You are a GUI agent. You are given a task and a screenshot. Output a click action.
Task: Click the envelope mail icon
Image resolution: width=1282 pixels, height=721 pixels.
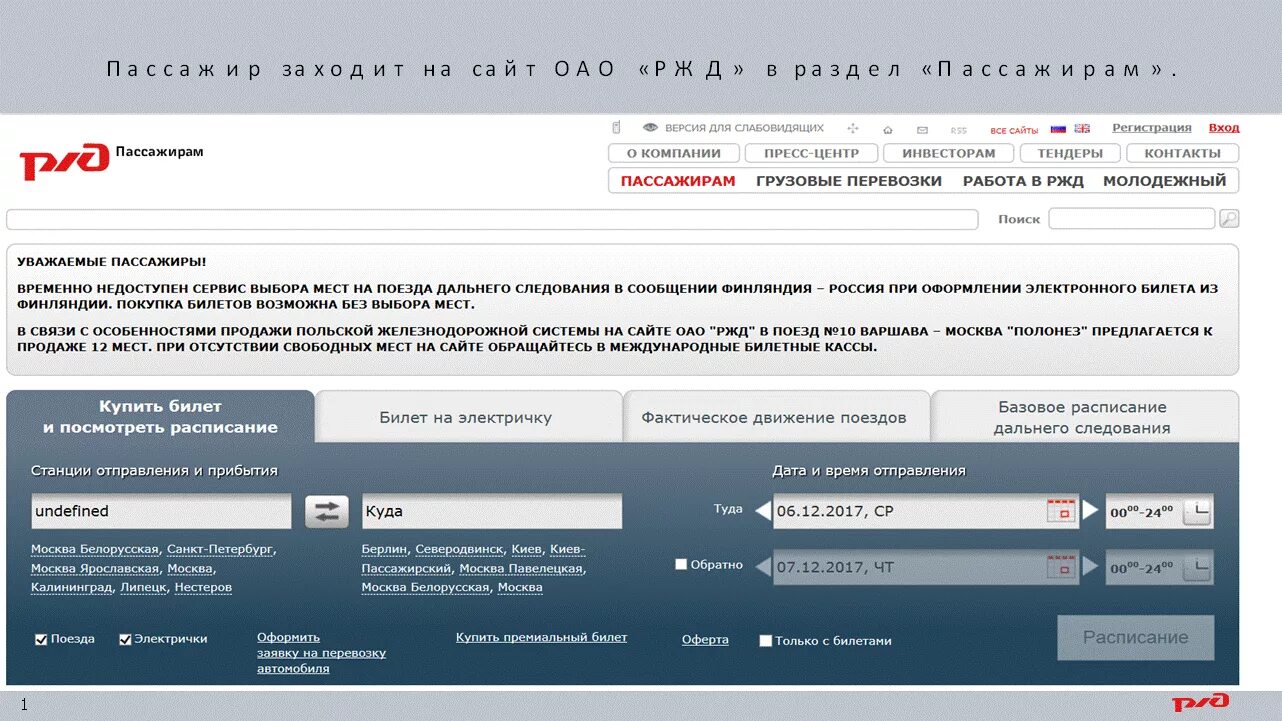pos(922,130)
